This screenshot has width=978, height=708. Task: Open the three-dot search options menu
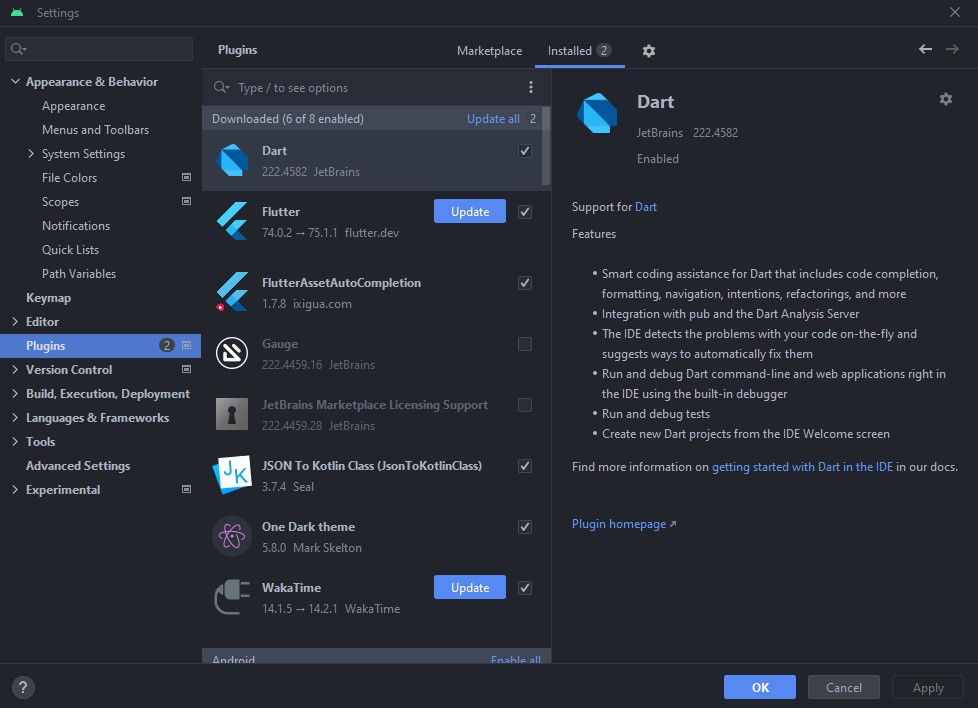pyautogui.click(x=531, y=88)
